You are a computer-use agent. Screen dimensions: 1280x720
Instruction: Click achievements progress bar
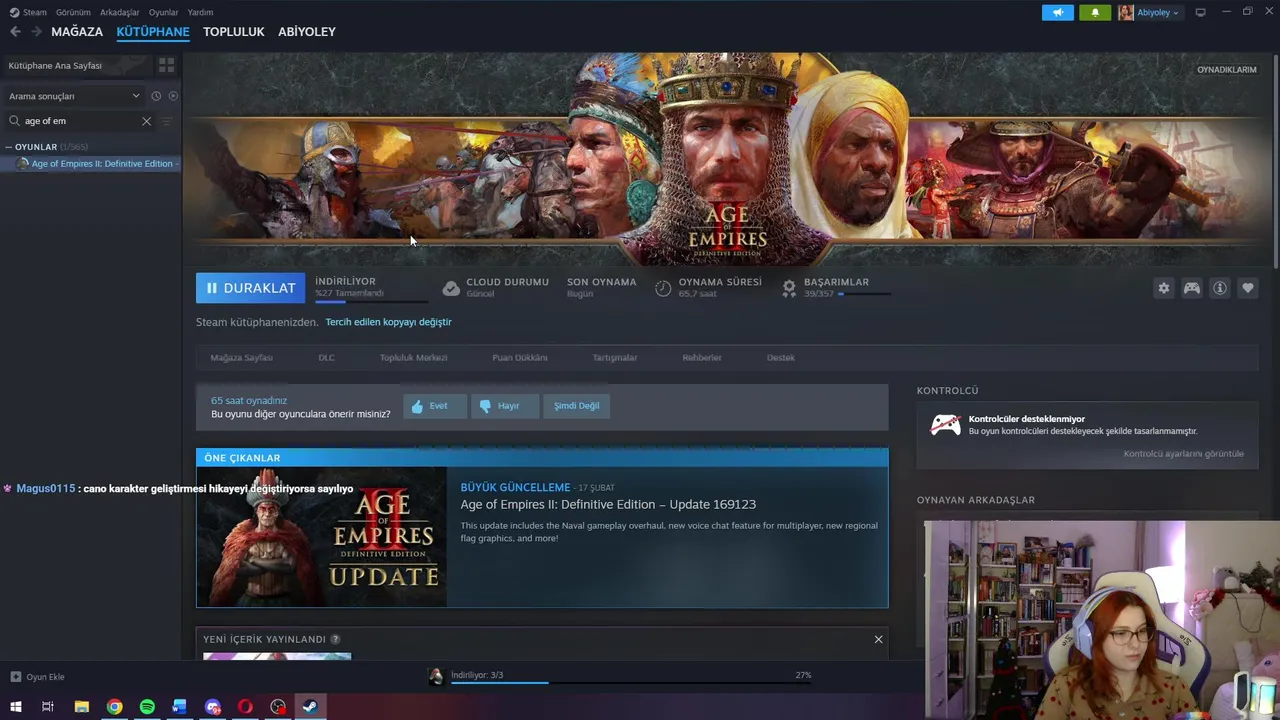click(866, 294)
